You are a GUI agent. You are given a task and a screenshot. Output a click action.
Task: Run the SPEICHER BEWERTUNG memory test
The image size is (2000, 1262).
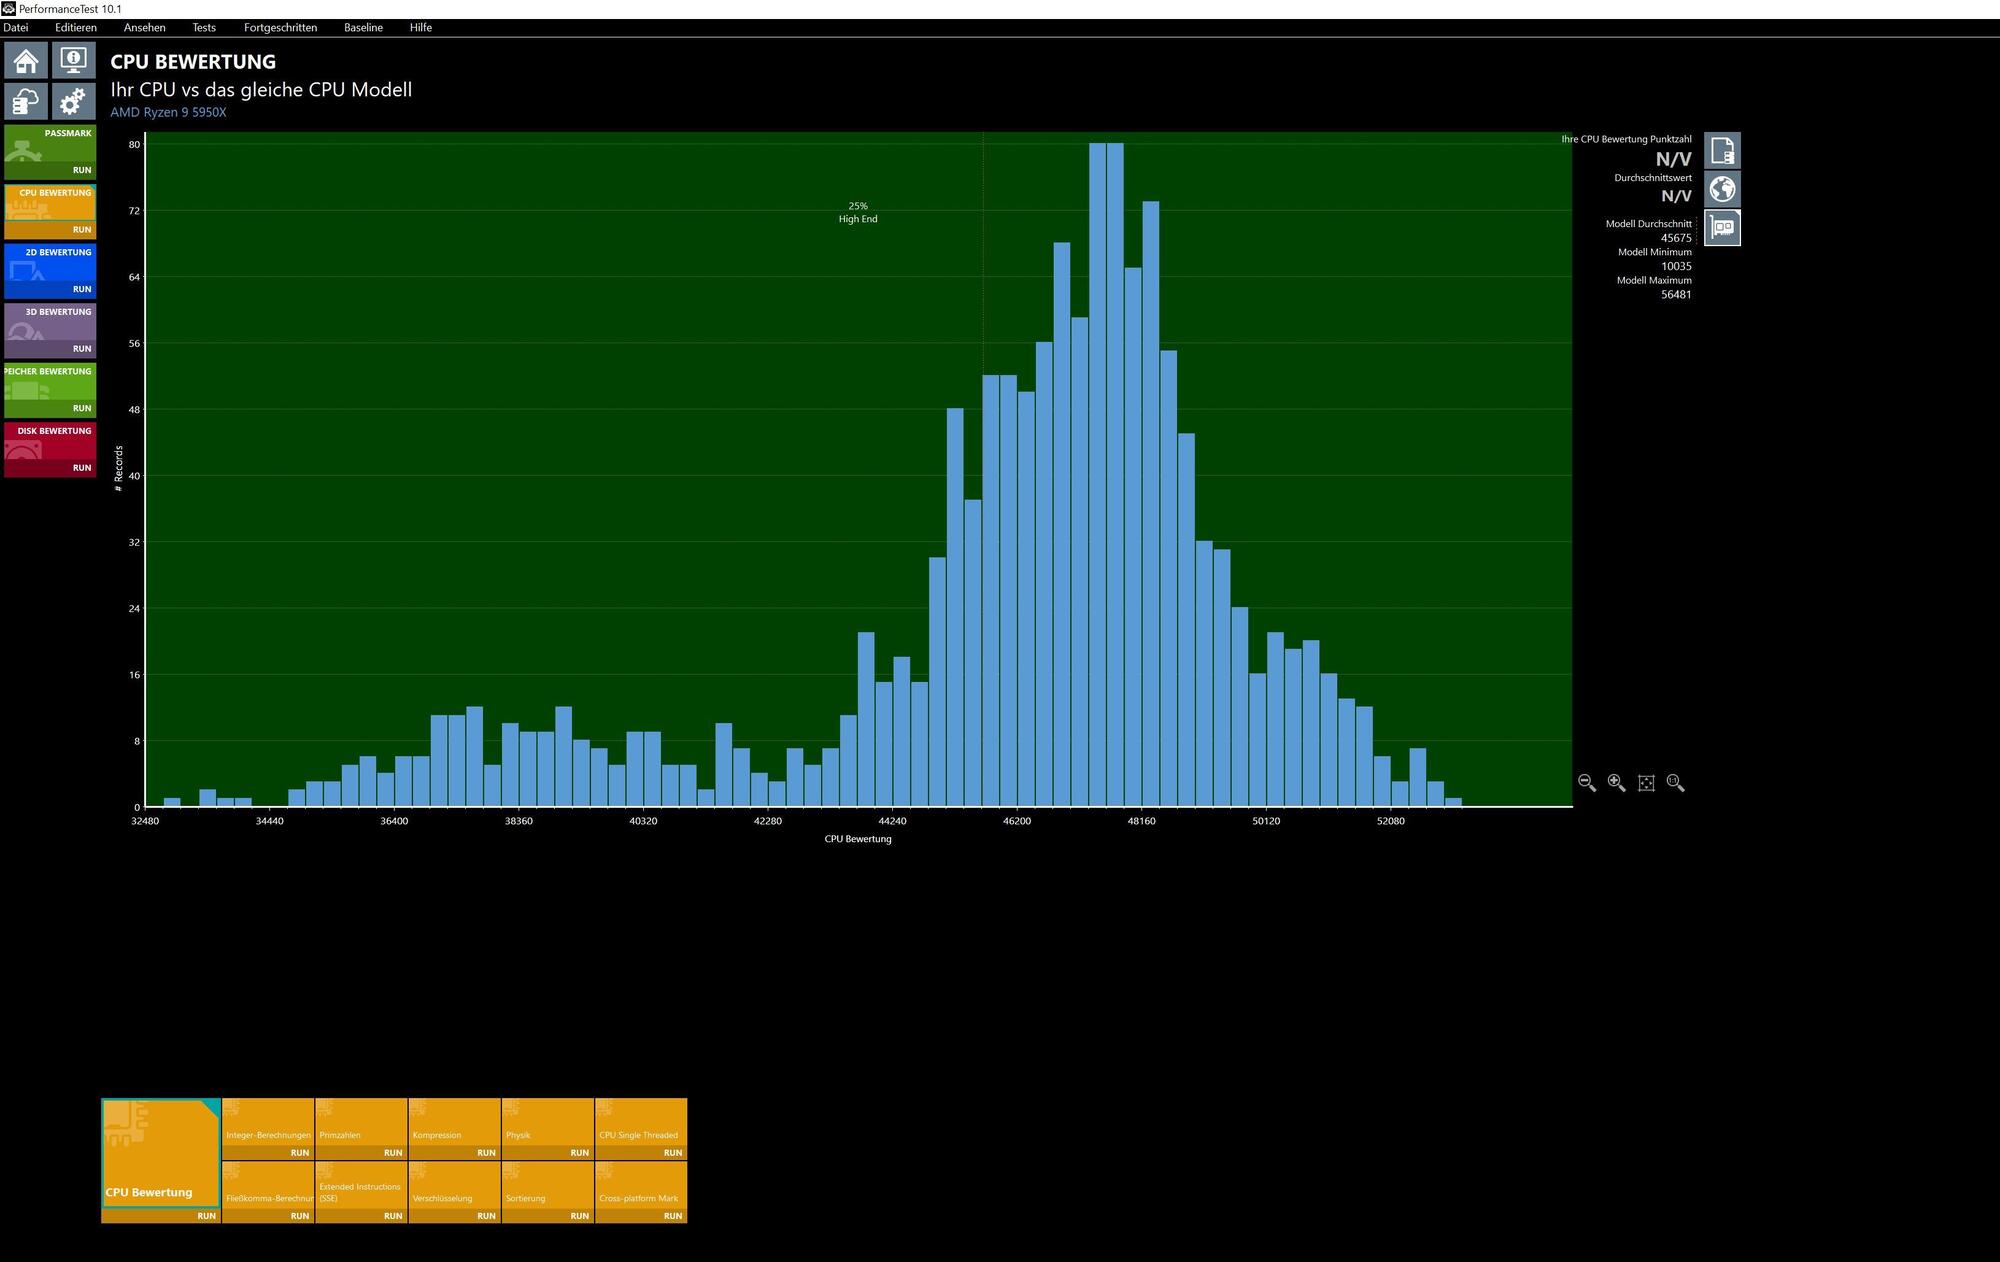[50, 409]
